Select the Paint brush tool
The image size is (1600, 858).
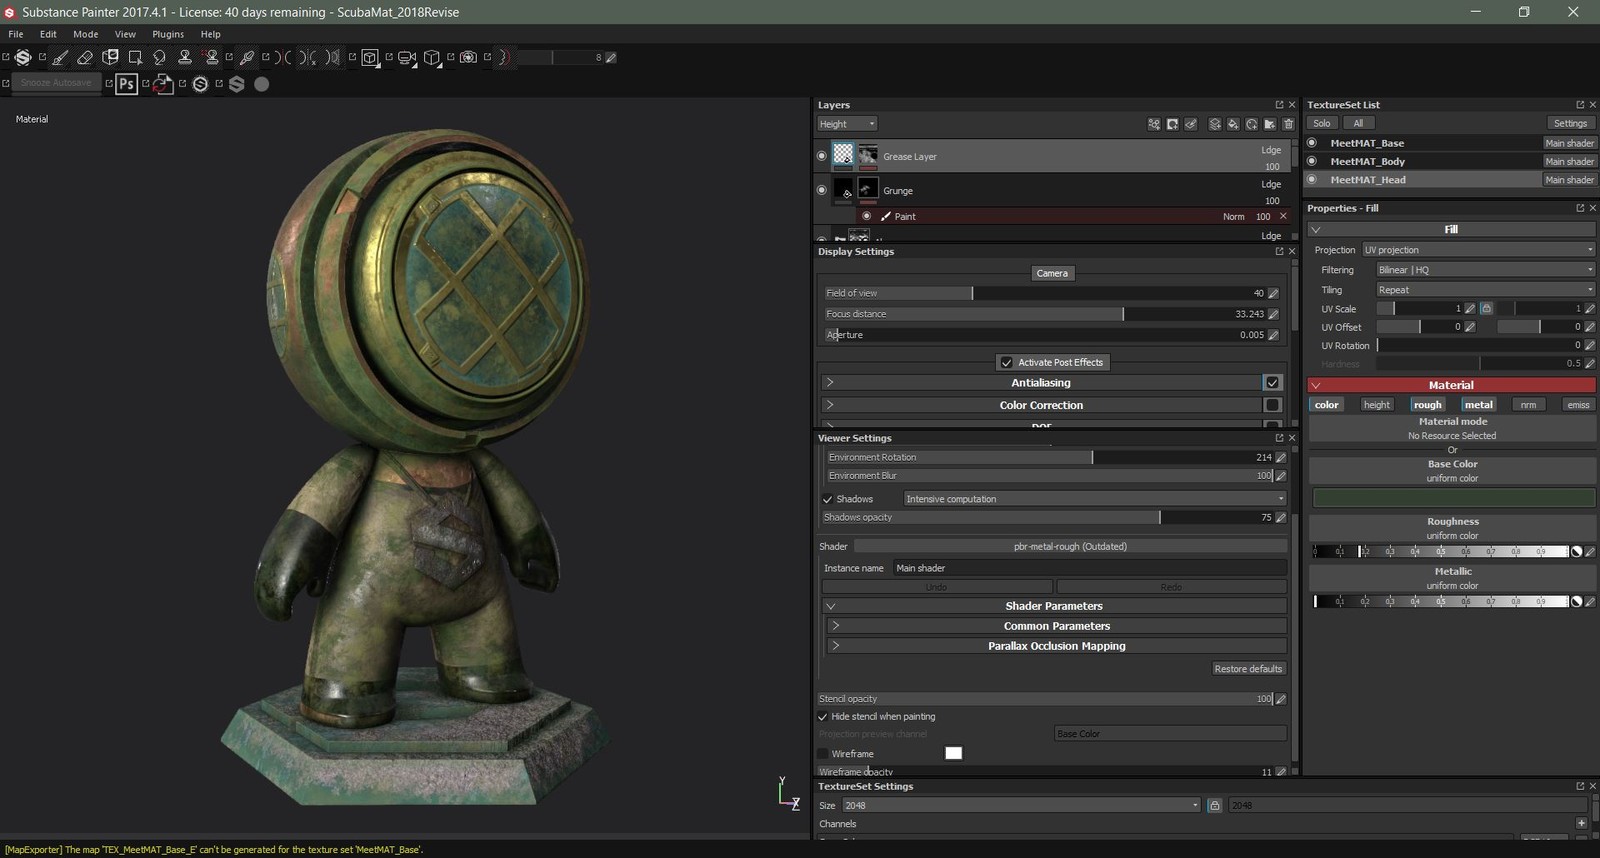click(60, 58)
